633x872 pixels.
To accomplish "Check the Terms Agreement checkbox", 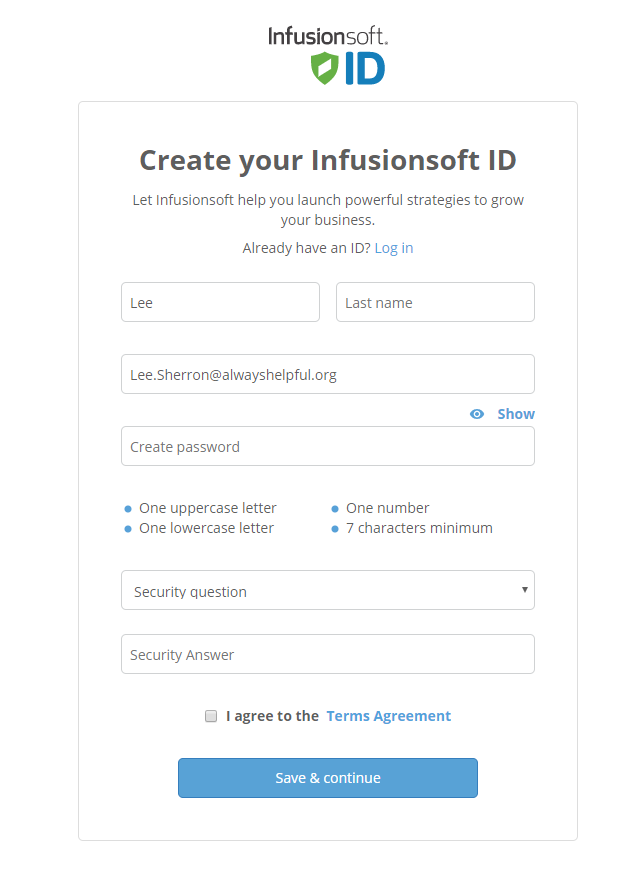I will coord(211,716).
